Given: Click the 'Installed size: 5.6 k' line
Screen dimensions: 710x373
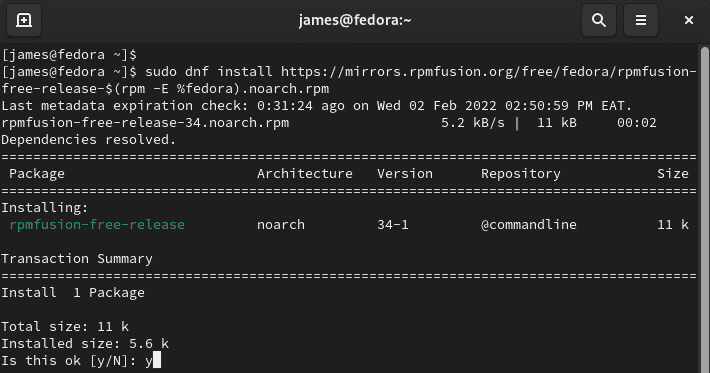Looking at the screenshot, I should (85, 344).
